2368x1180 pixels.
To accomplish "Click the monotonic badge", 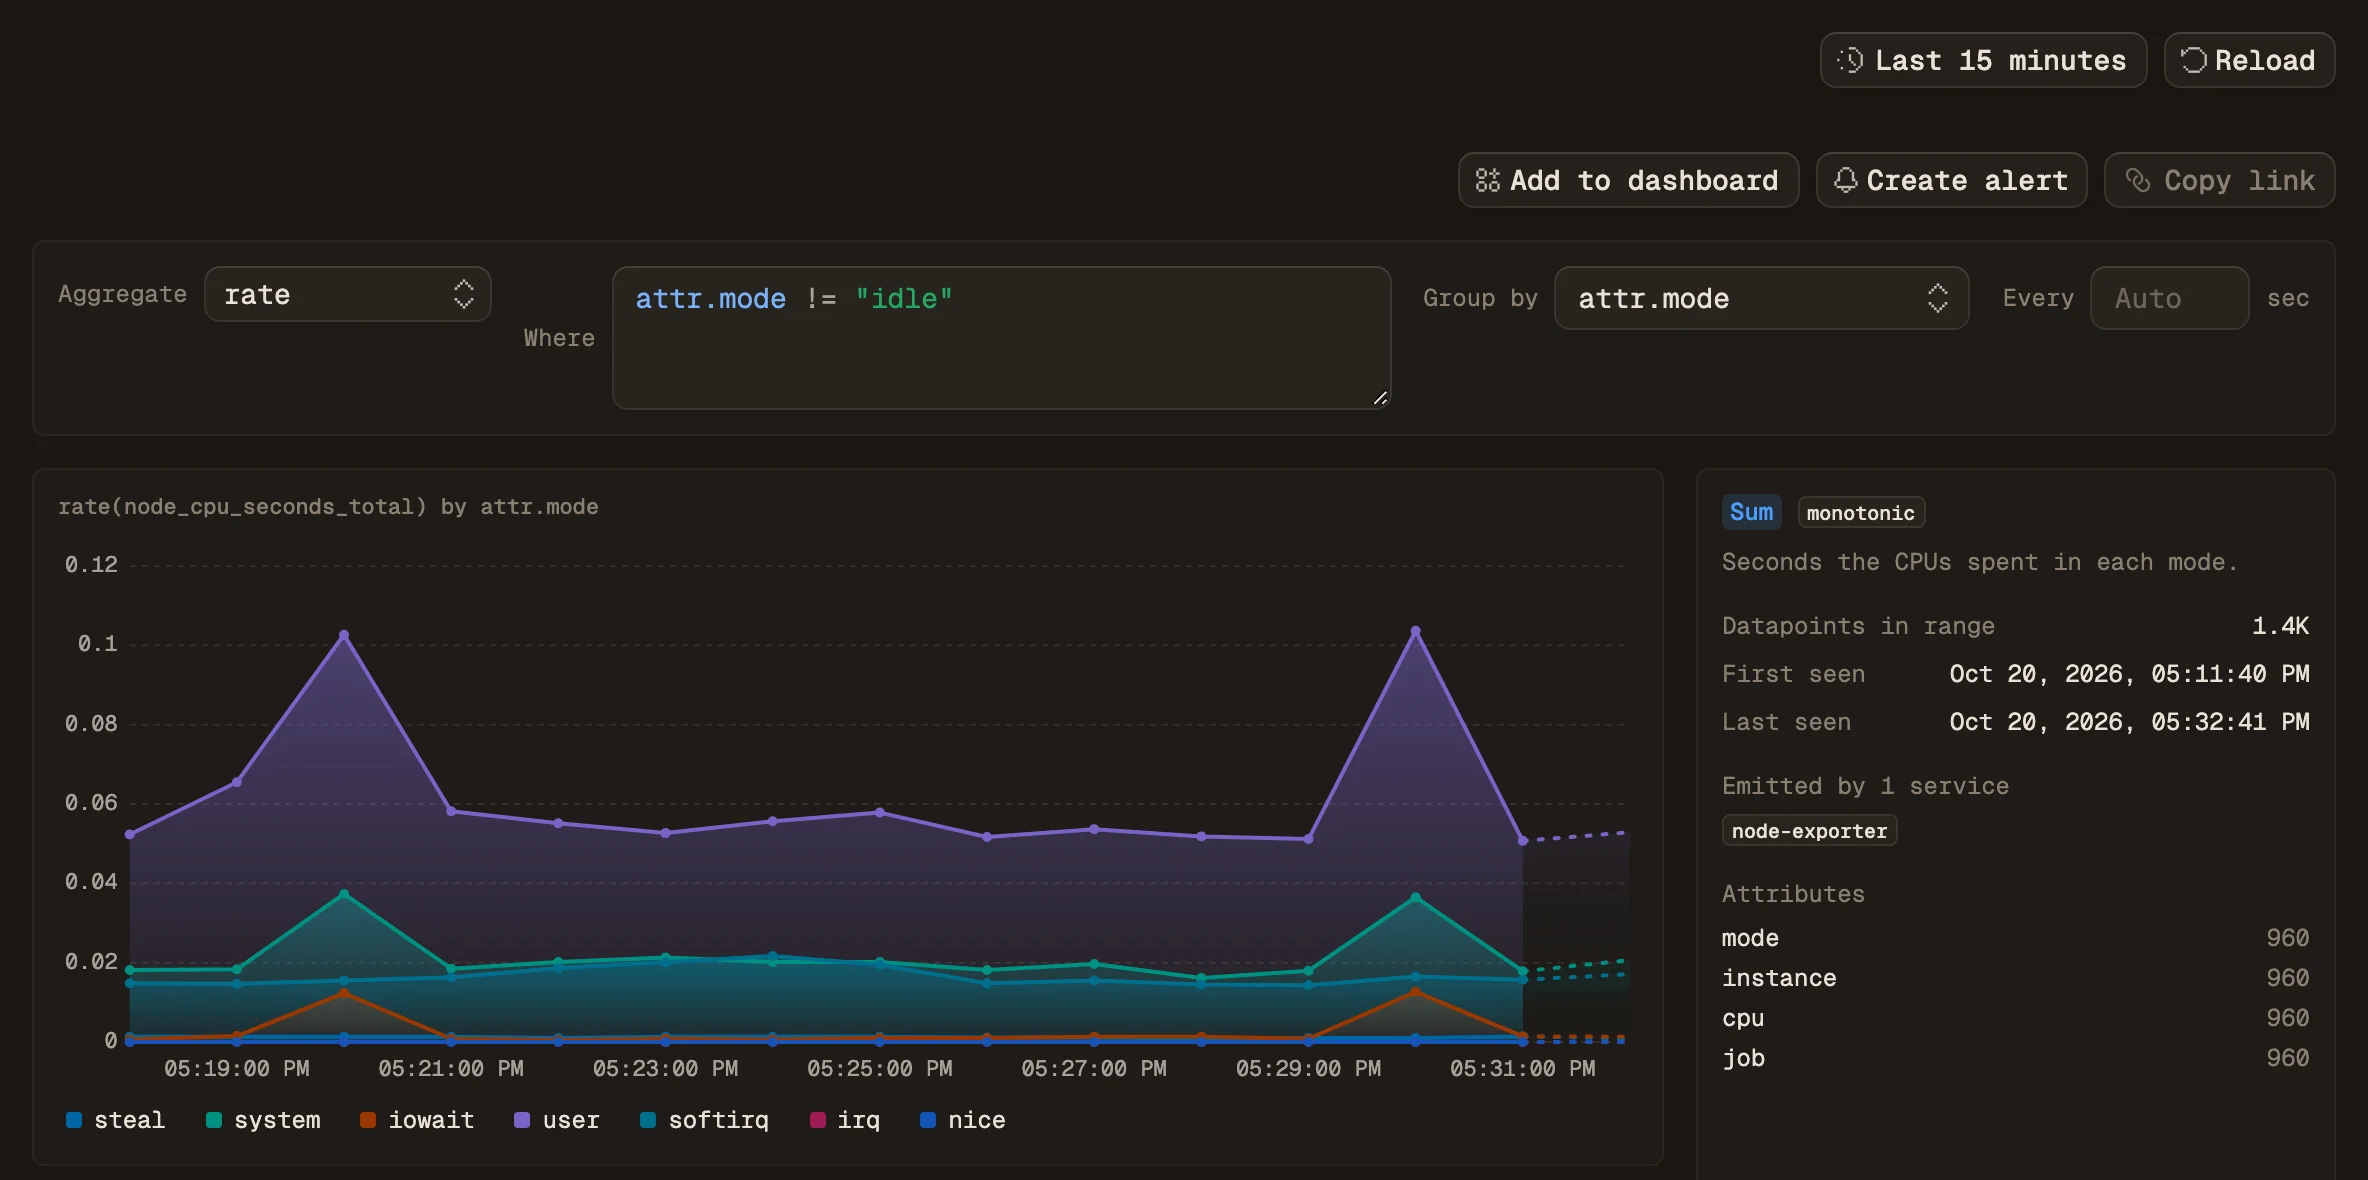I will (x=1861, y=512).
